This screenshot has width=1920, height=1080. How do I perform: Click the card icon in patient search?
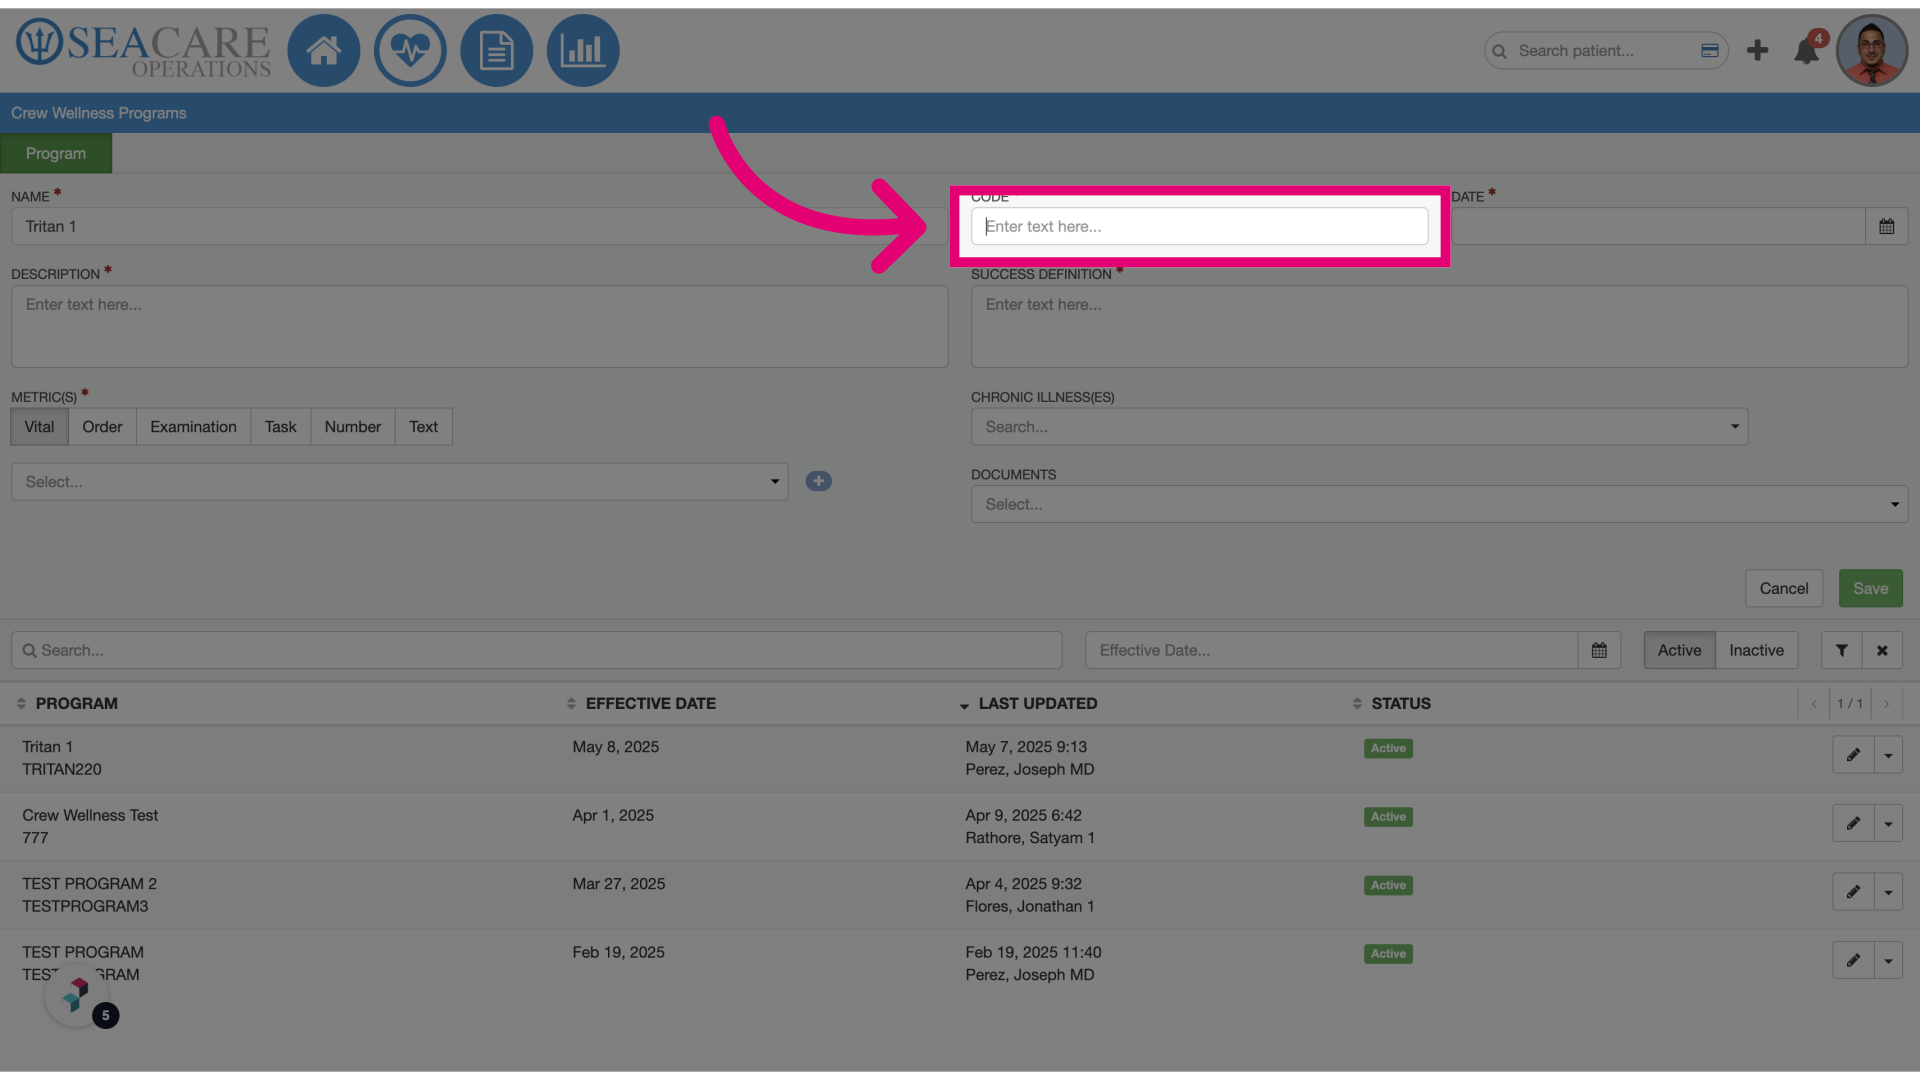pyautogui.click(x=1710, y=51)
